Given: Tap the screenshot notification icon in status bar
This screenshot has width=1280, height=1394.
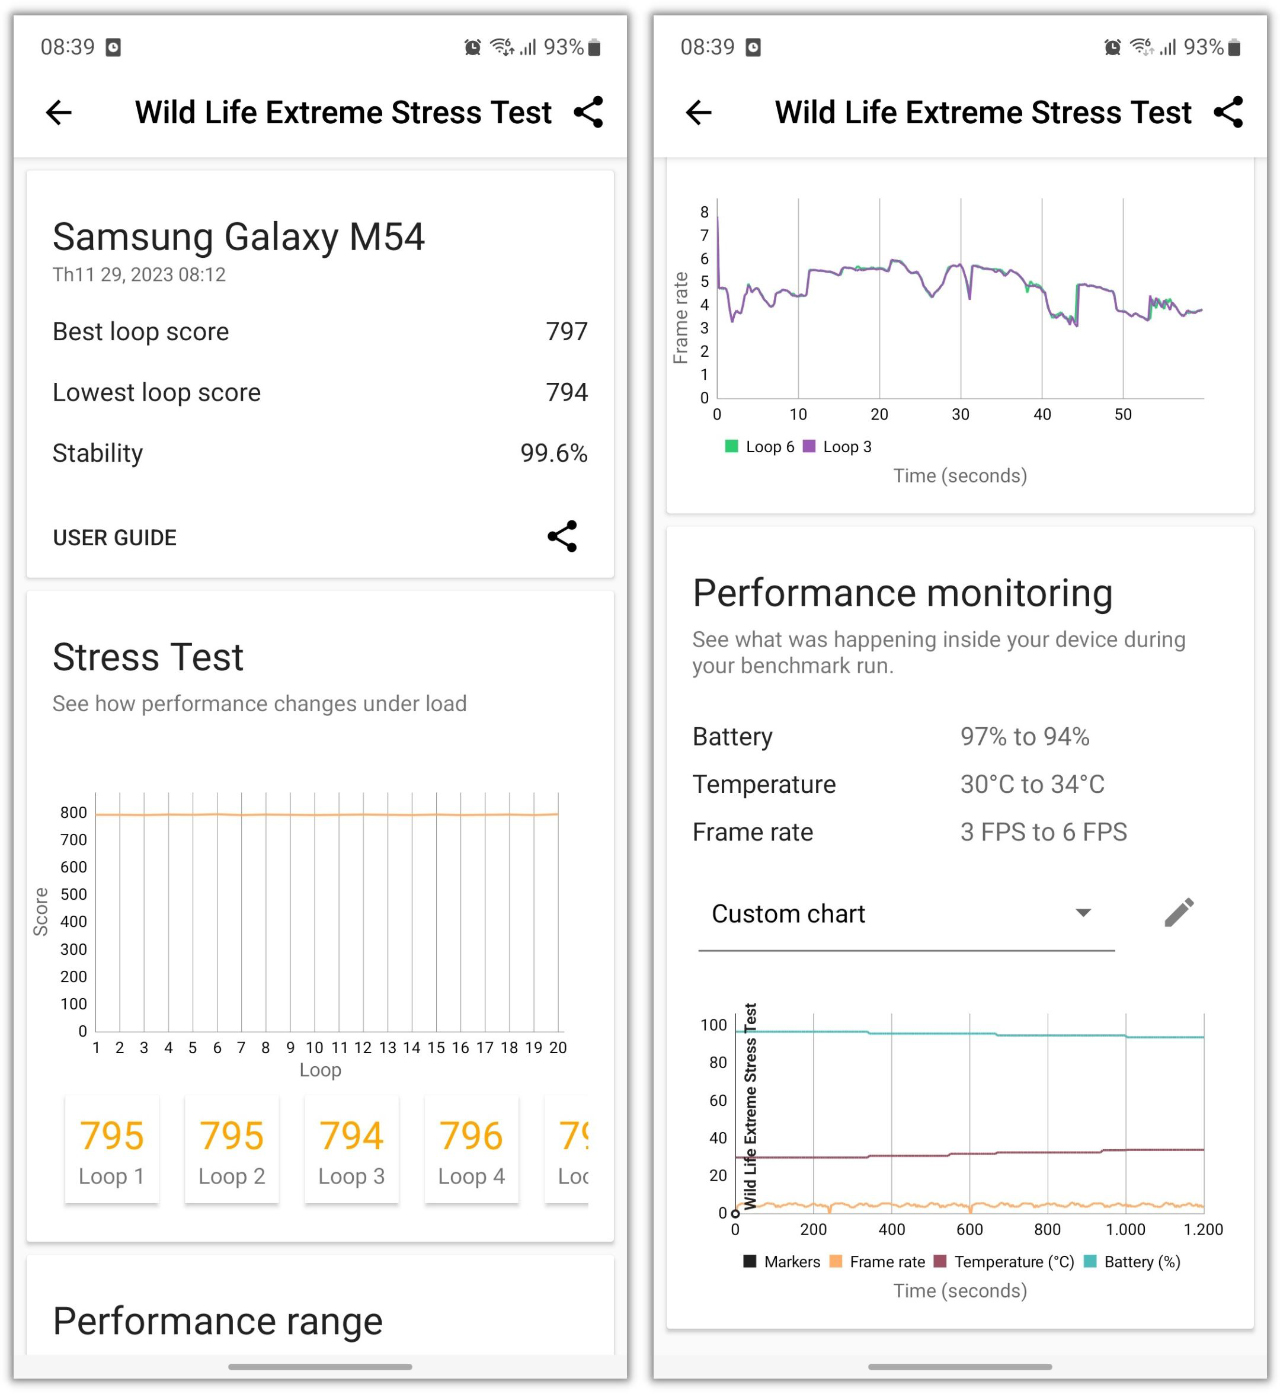Looking at the screenshot, I should click(113, 46).
